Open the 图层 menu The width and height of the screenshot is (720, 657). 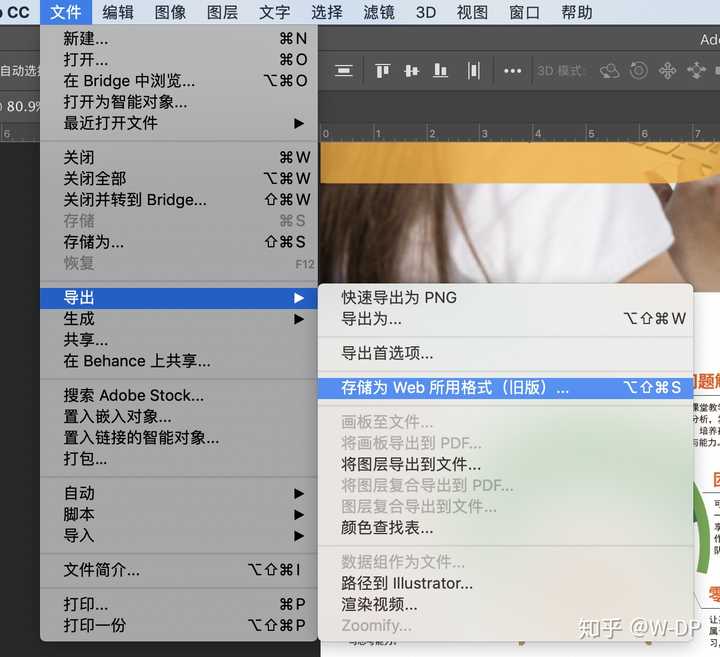tap(223, 12)
